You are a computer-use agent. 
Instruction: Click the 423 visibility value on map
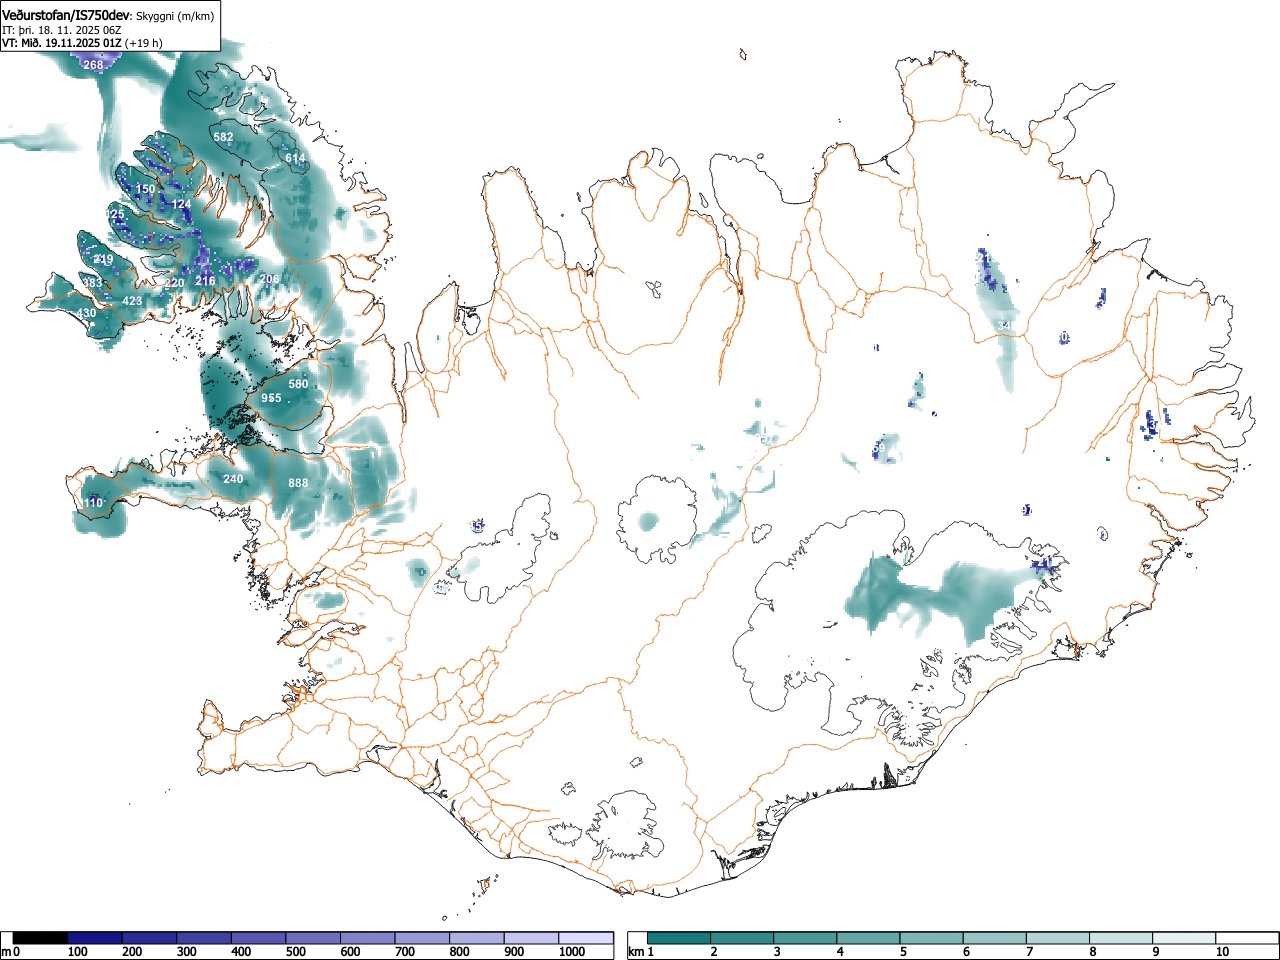click(x=132, y=301)
